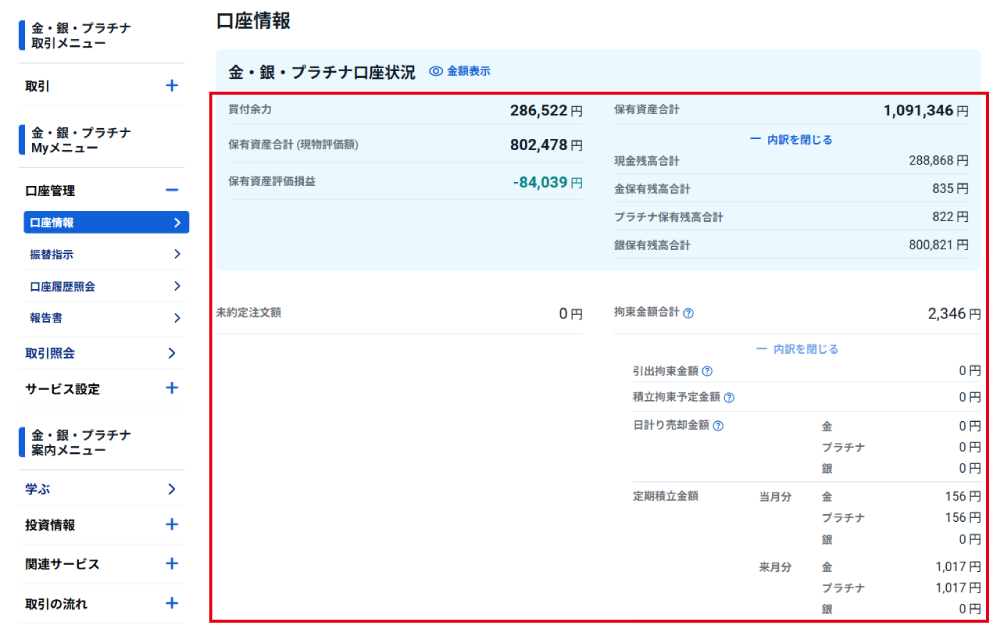Click the eye icon for 金額表示
Image resolution: width=1000 pixels, height=625 pixels.
[436, 72]
